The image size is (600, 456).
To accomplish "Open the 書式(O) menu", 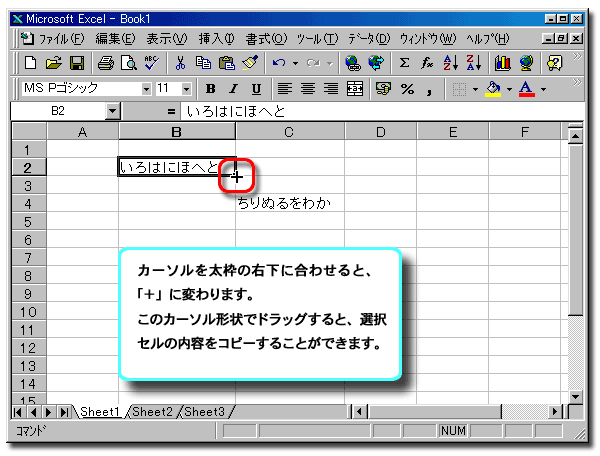I will click(x=266, y=39).
